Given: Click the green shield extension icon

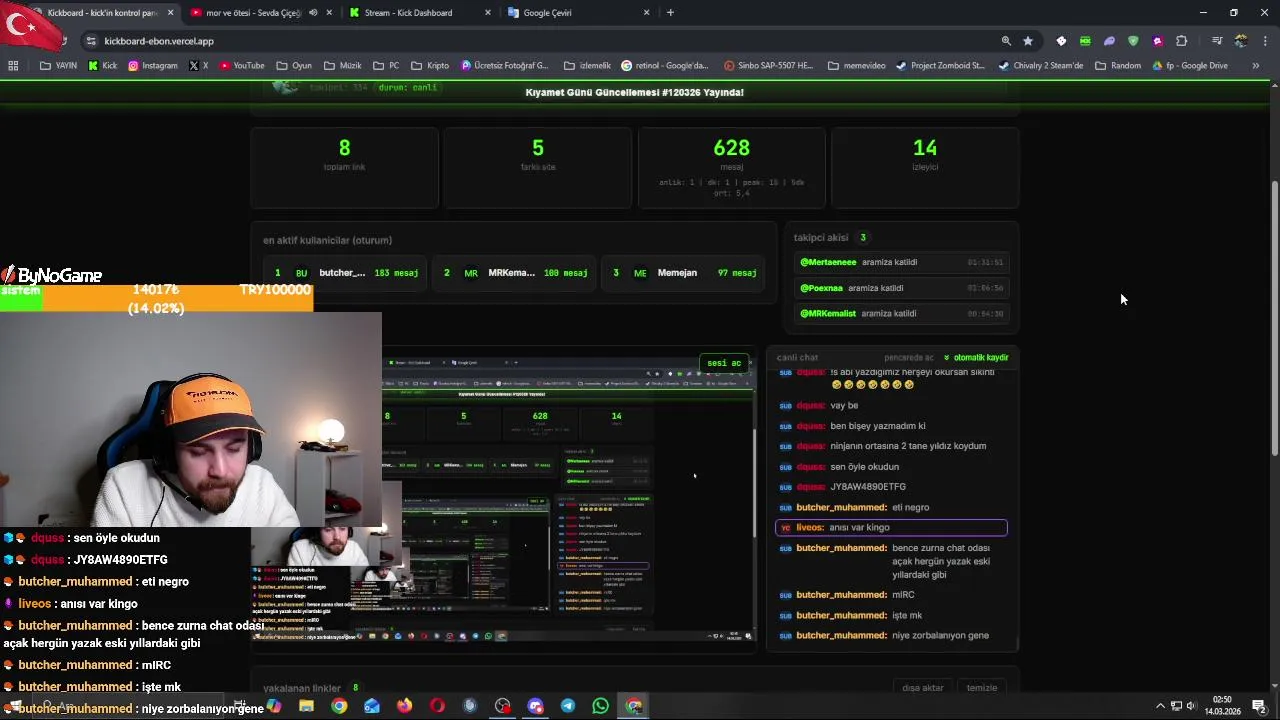Looking at the screenshot, I should [1133, 41].
